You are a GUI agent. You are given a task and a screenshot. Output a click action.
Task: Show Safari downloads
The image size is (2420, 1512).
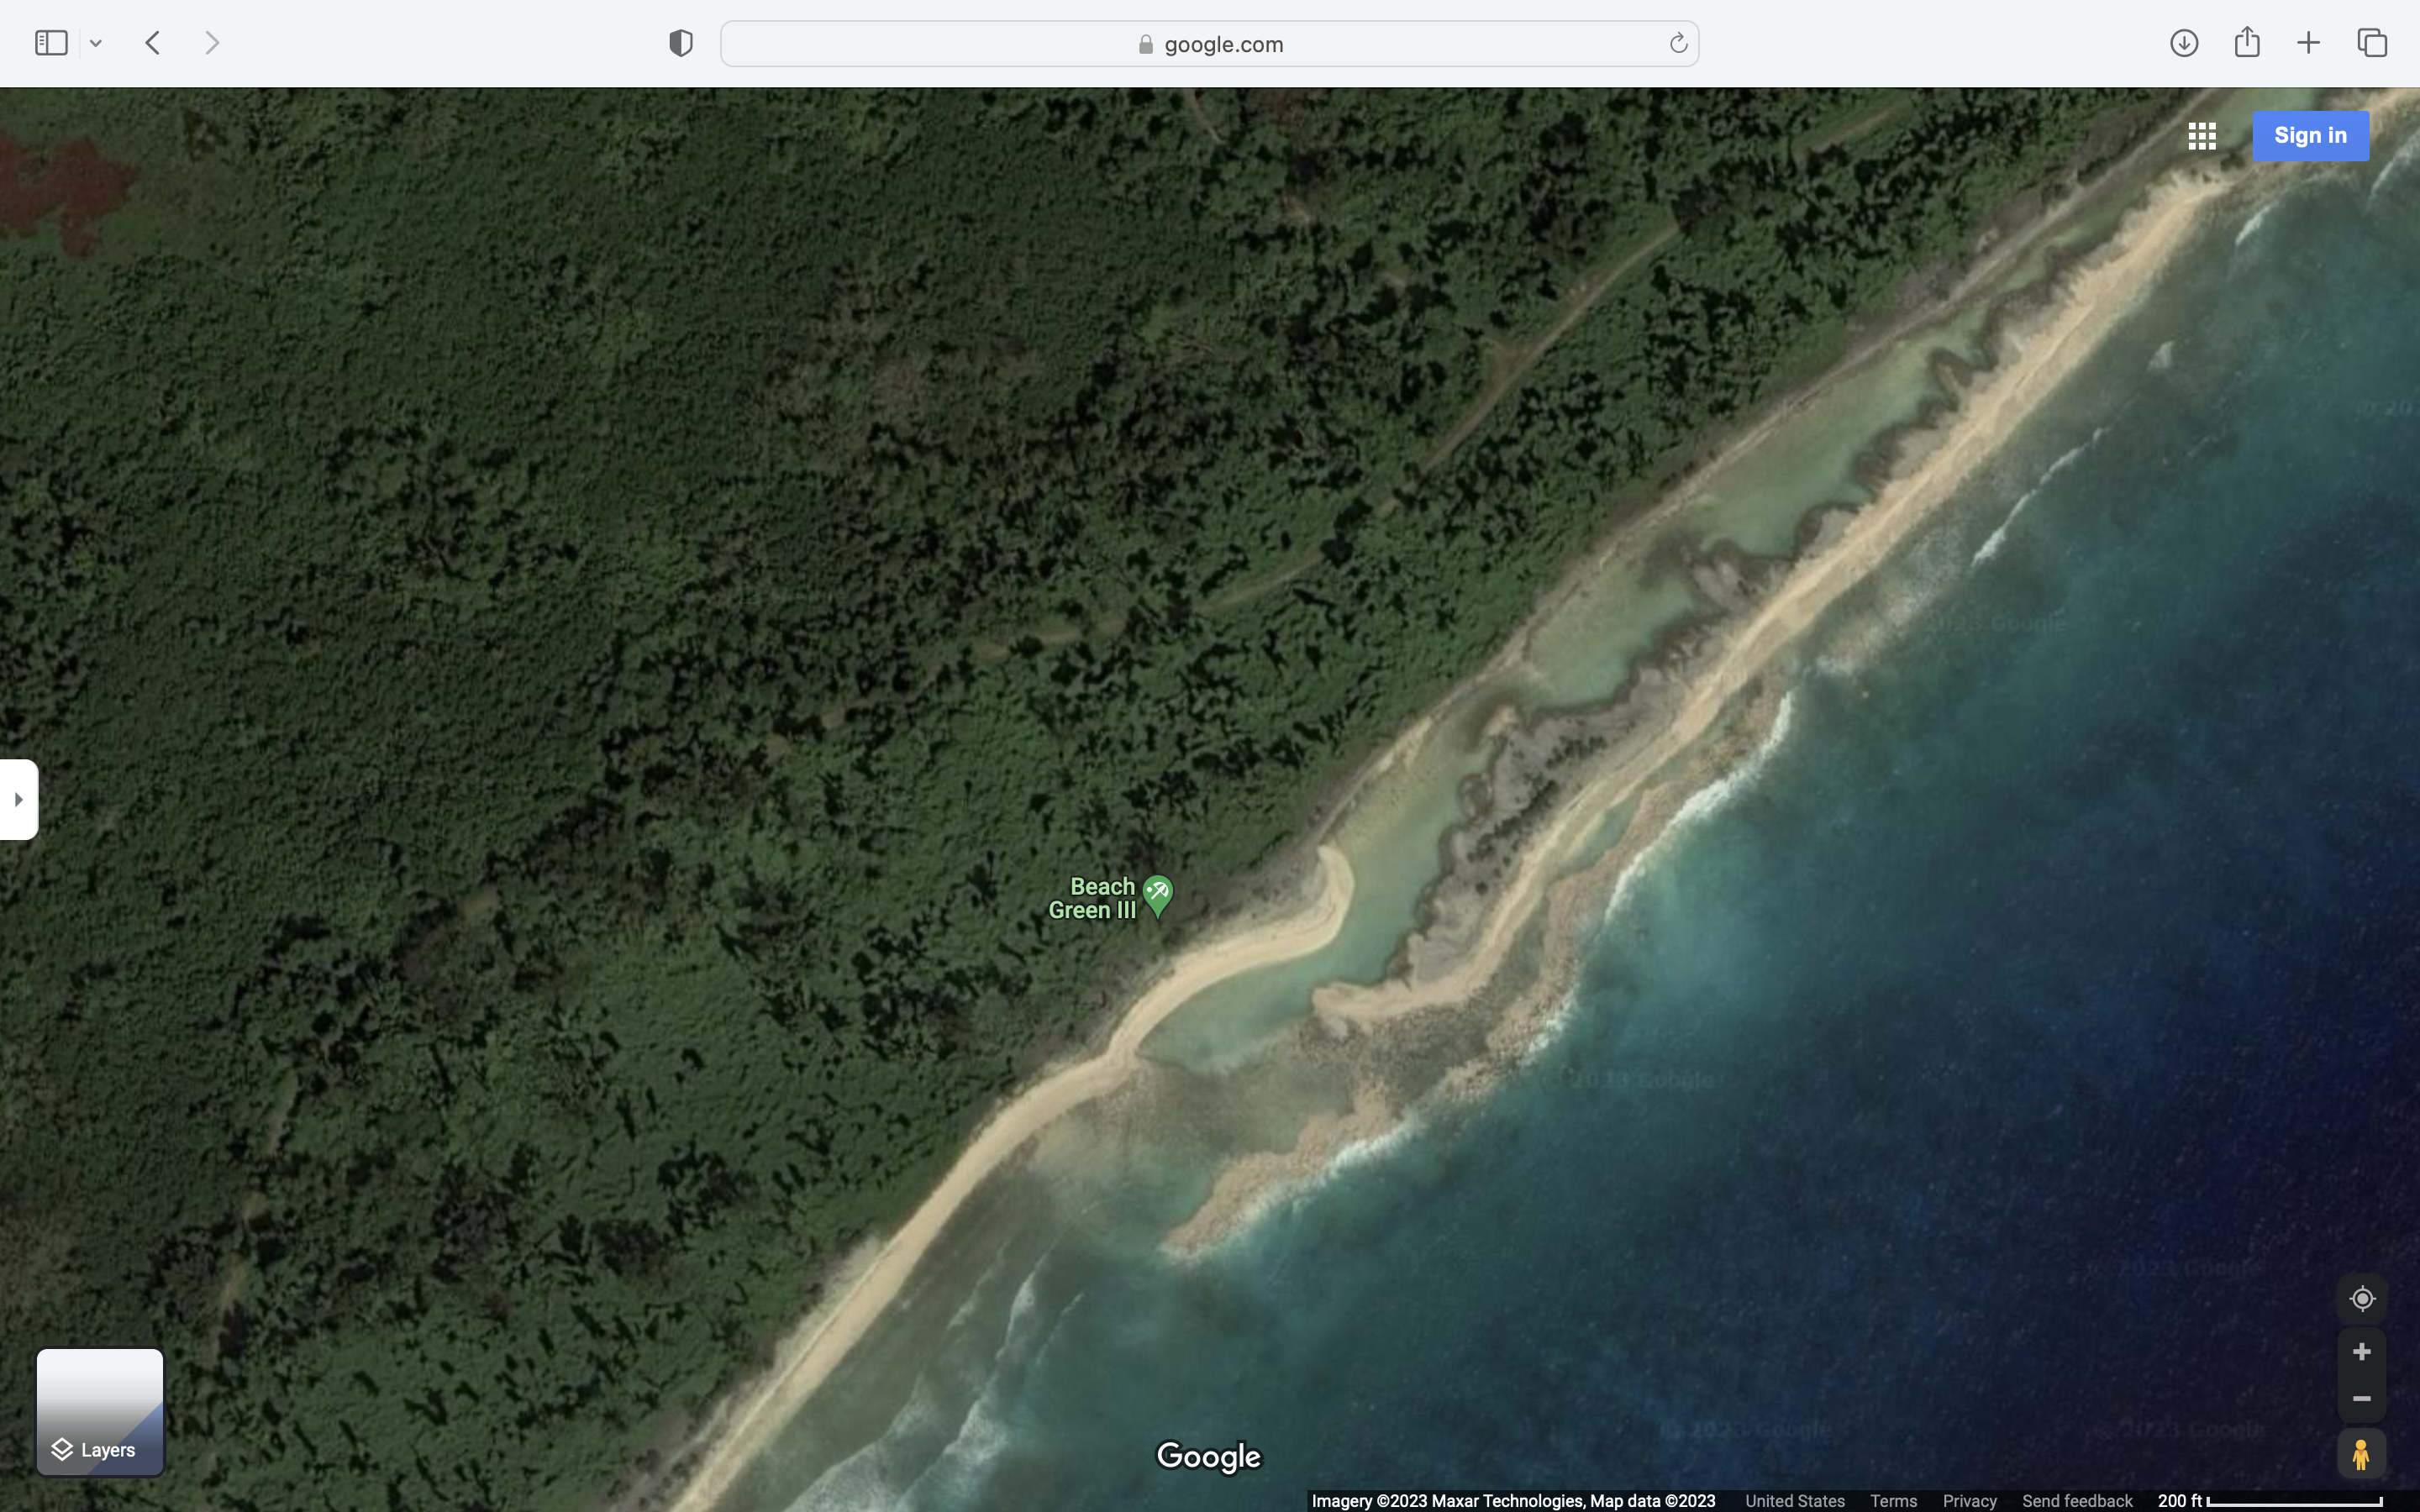(2183, 43)
